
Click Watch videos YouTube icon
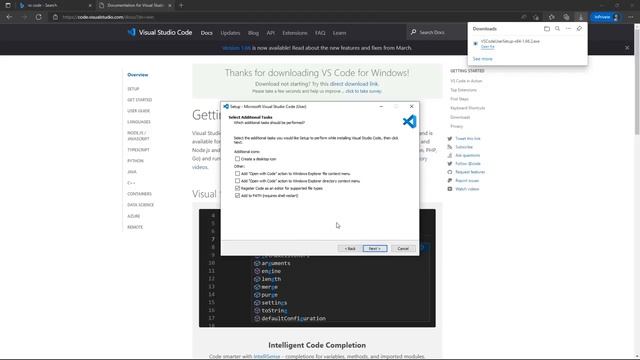pyautogui.click(x=450, y=189)
